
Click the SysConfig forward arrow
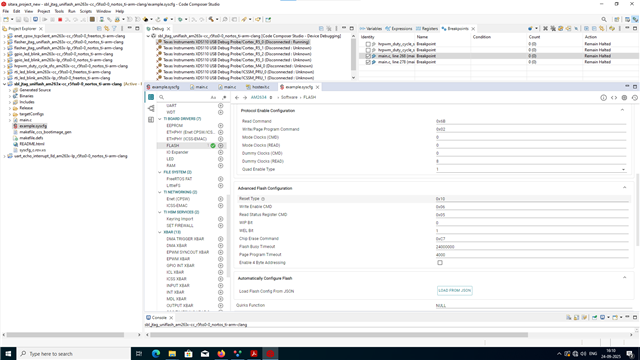245,98
